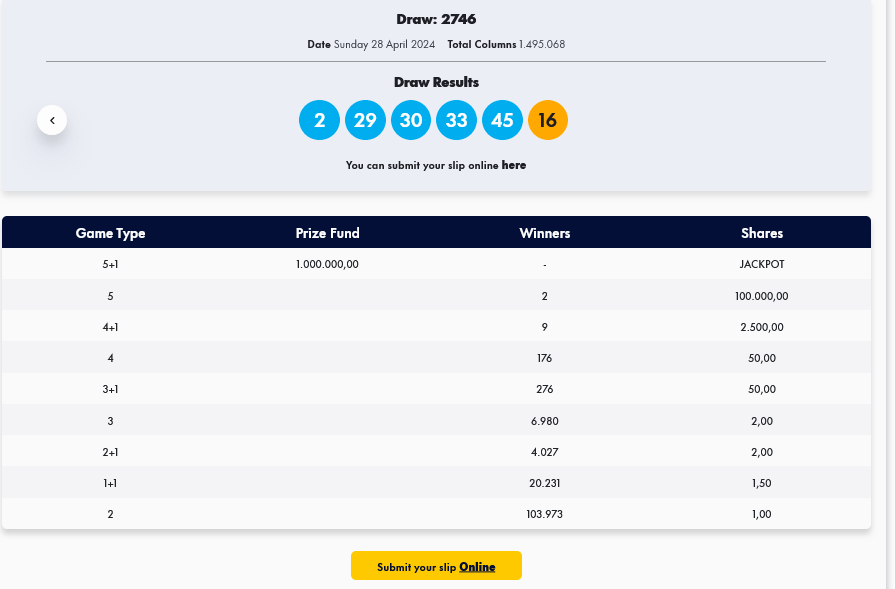Image resolution: width=895 pixels, height=589 pixels.
Task: Click the previous draw arrow button
Action: (x=52, y=120)
